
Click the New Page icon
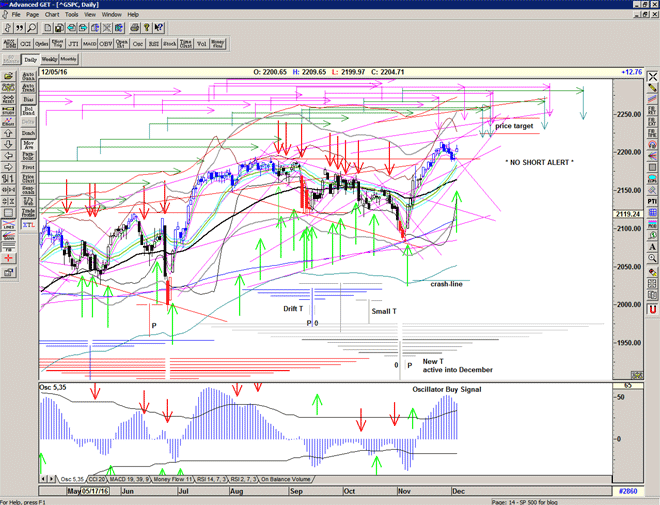tap(47, 28)
